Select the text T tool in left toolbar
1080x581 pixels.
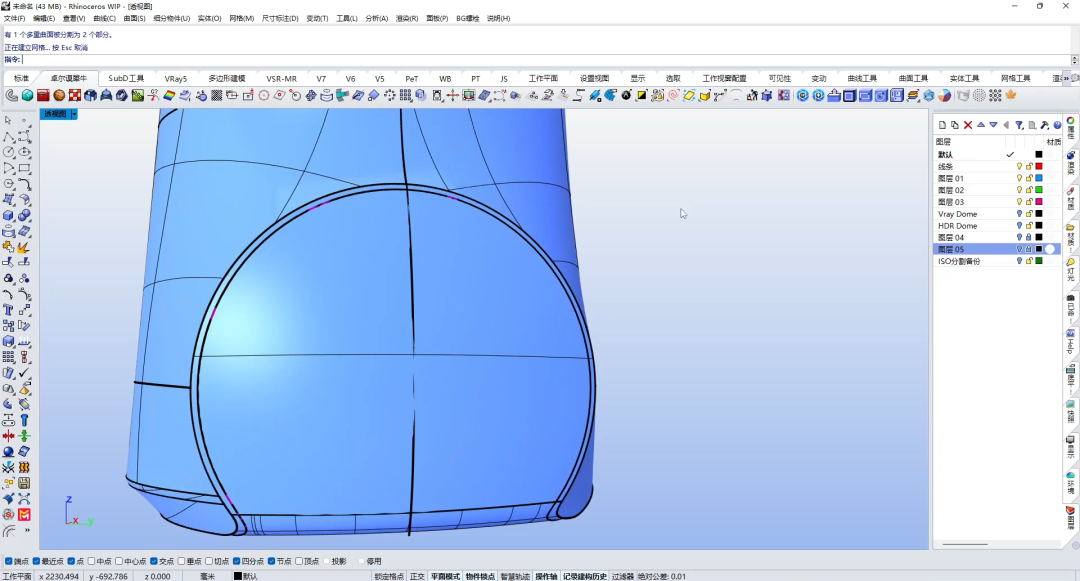click(x=8, y=310)
